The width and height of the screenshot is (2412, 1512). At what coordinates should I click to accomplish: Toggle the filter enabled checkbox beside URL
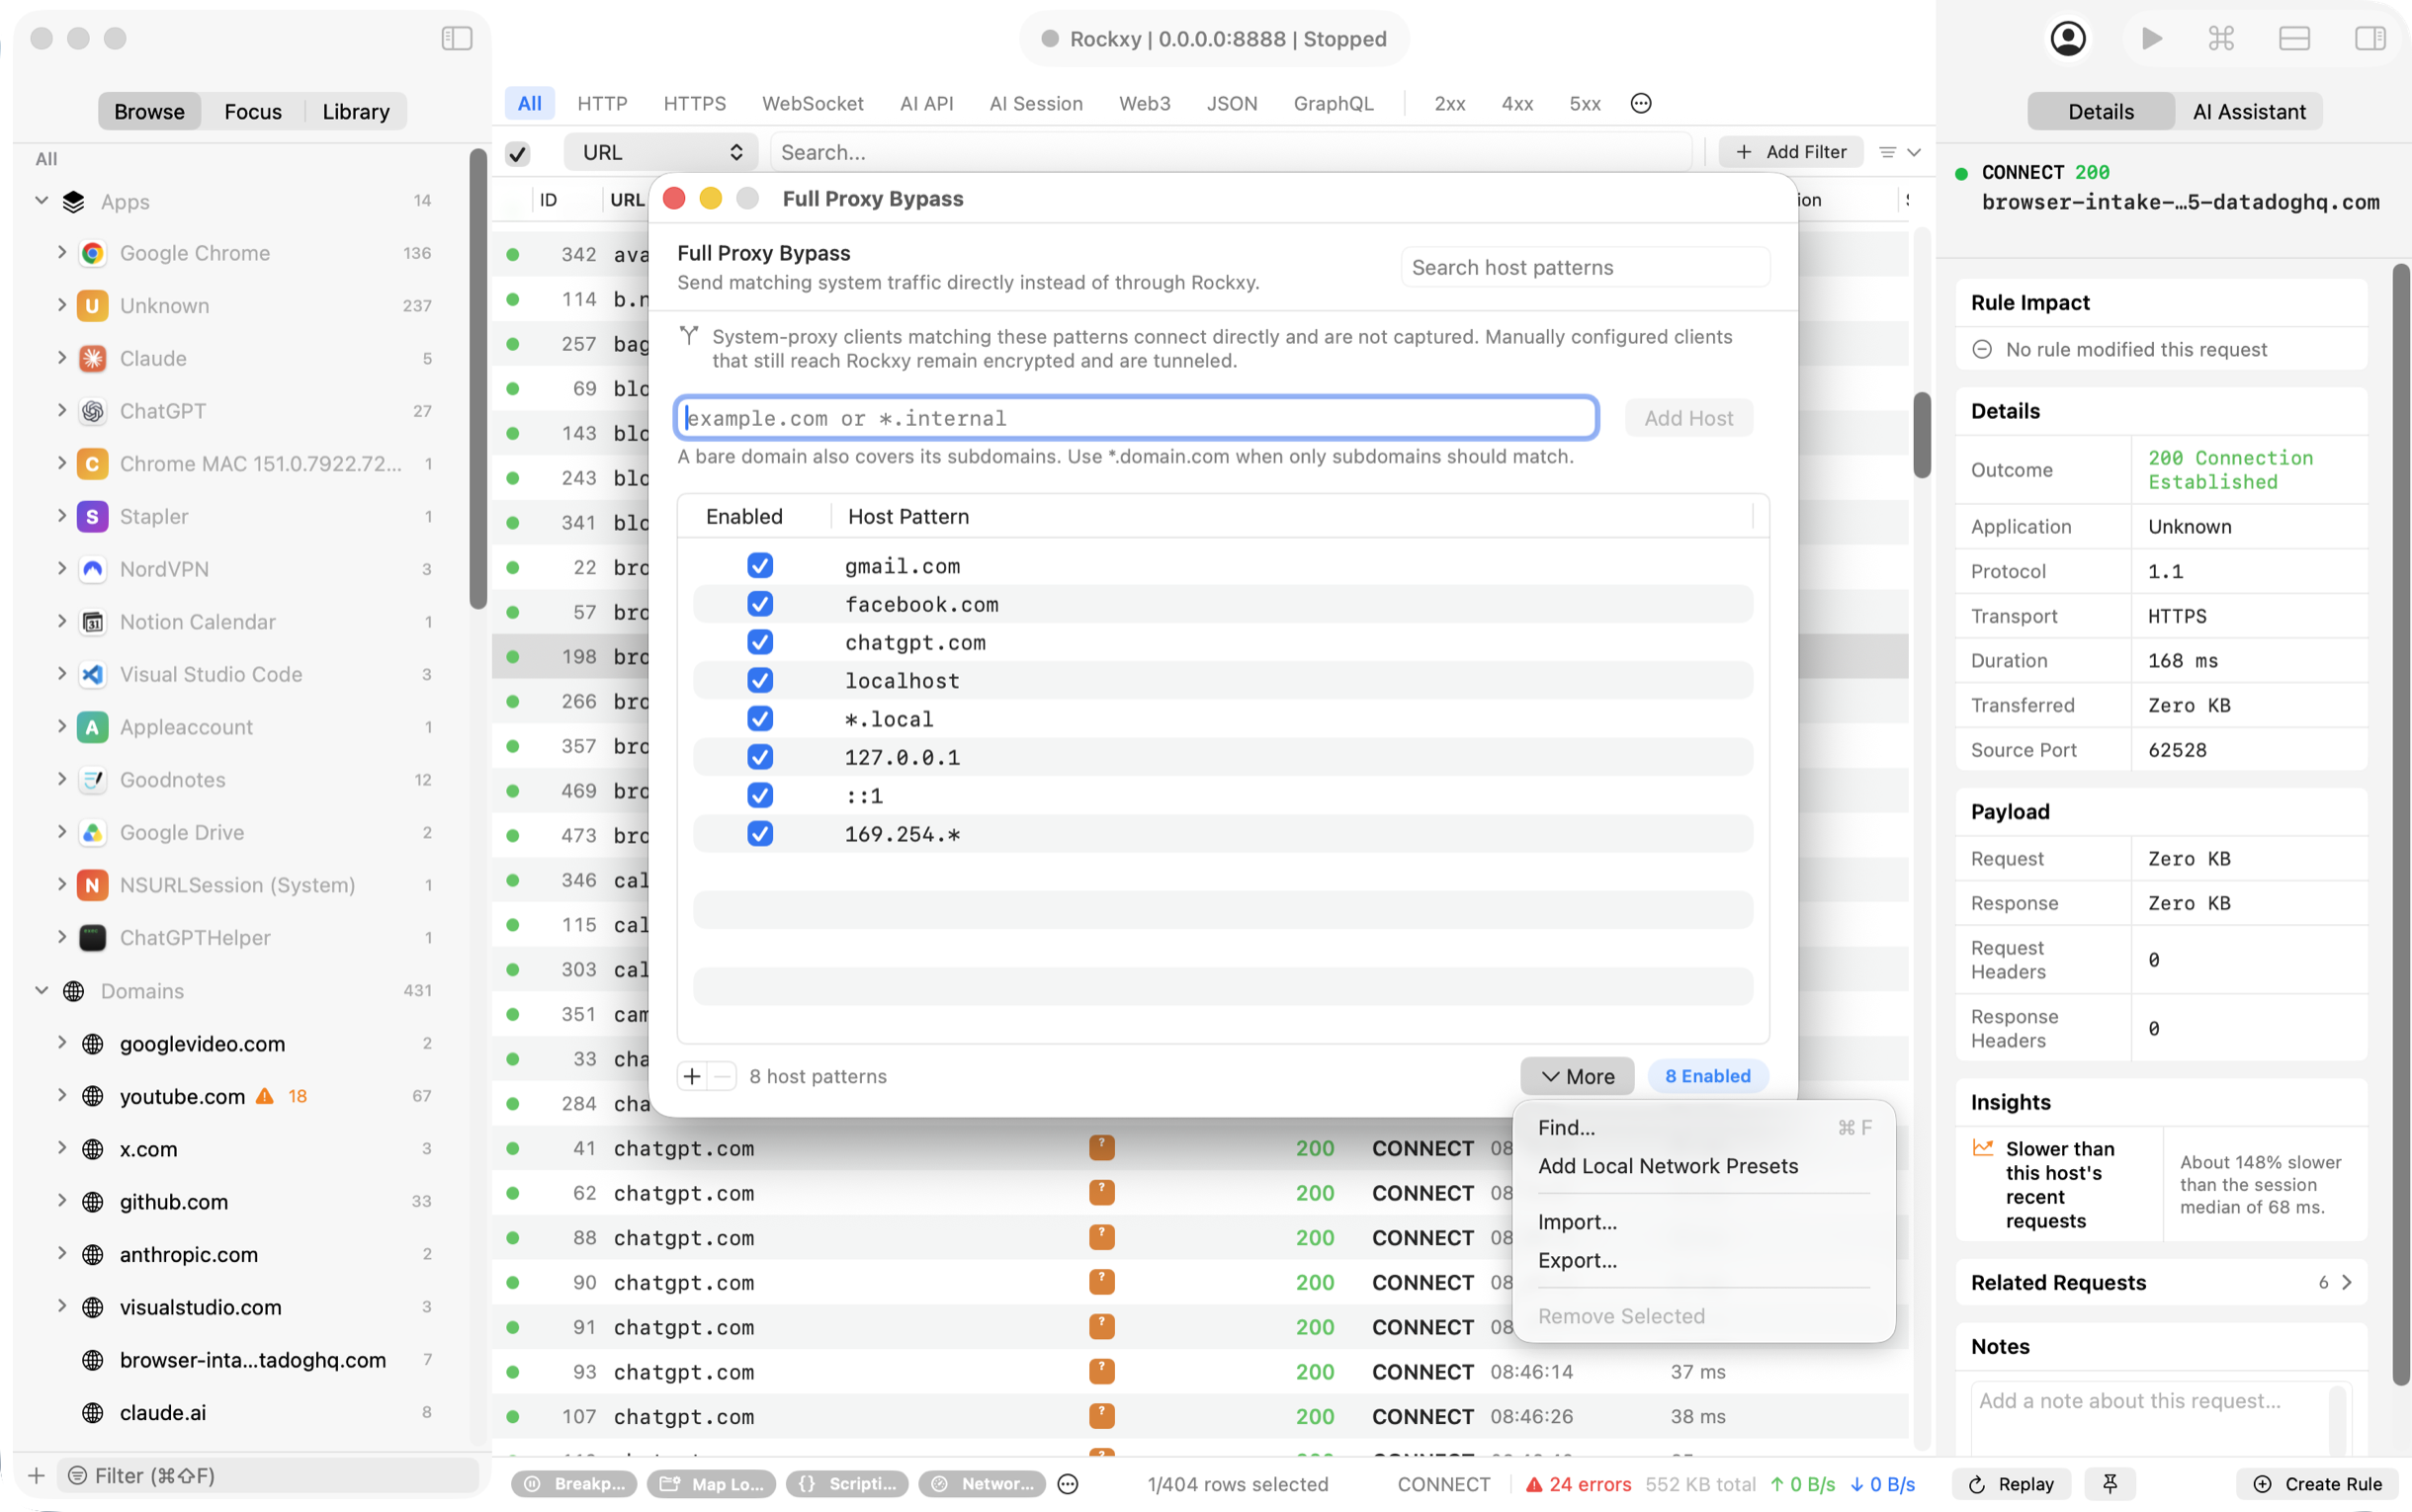pos(517,153)
